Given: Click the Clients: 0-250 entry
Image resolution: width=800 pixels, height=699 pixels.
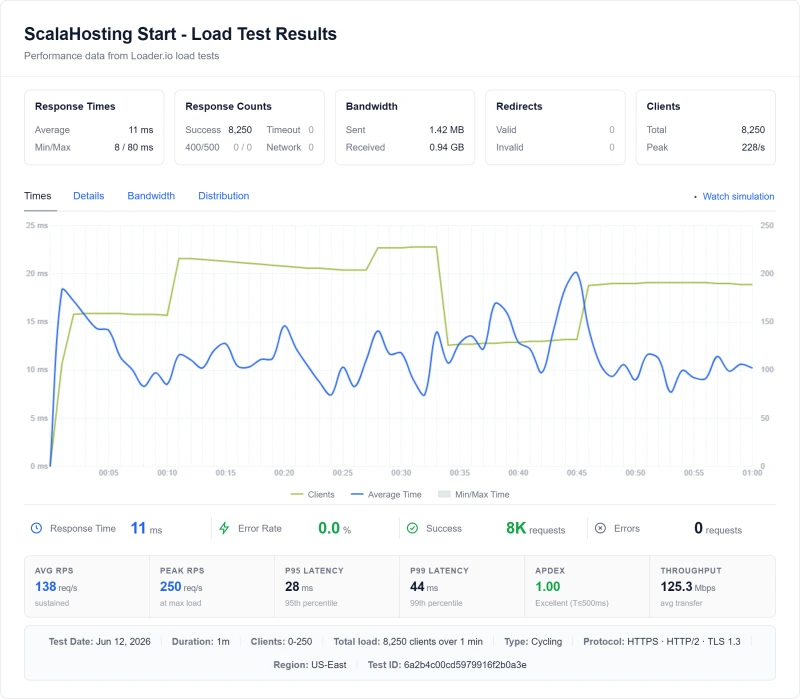Looking at the screenshot, I should 281,641.
